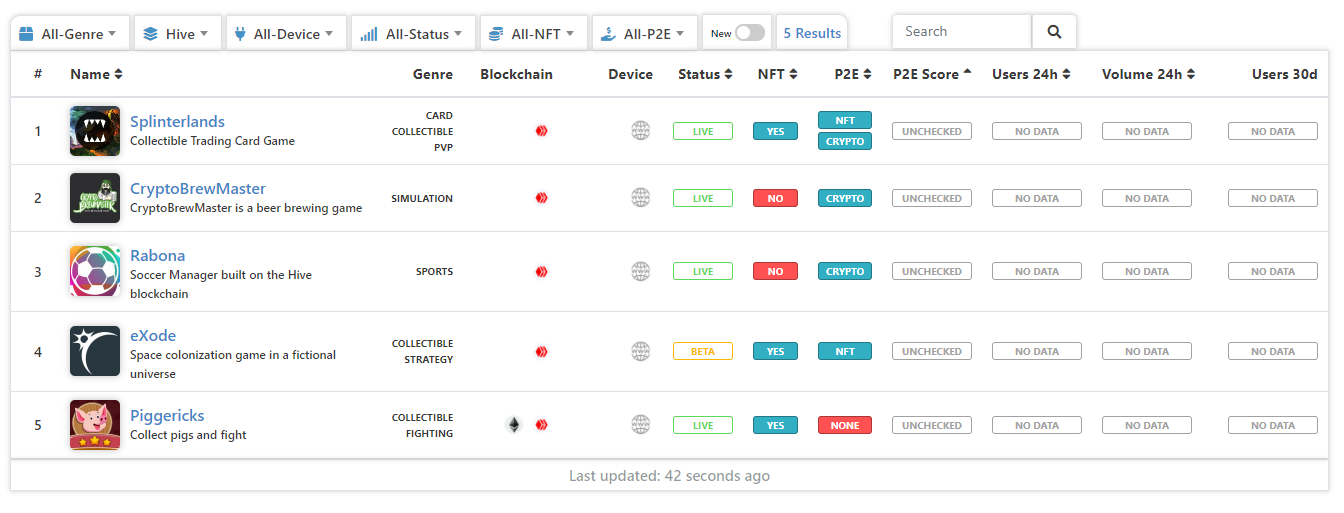
Task: Open the Splinterlands game link
Action: 177,122
